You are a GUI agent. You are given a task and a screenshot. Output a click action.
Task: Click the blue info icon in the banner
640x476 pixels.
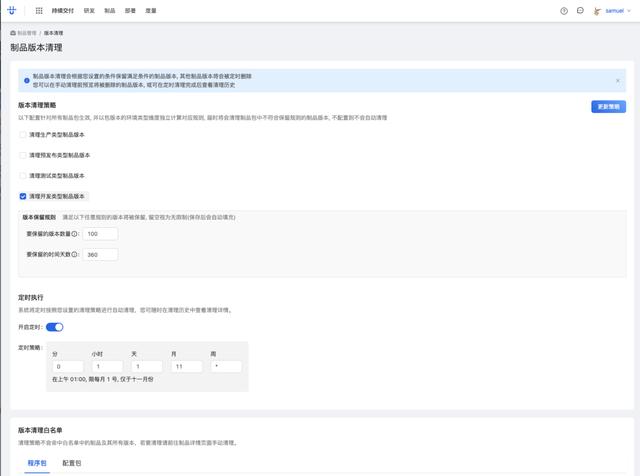(x=27, y=81)
